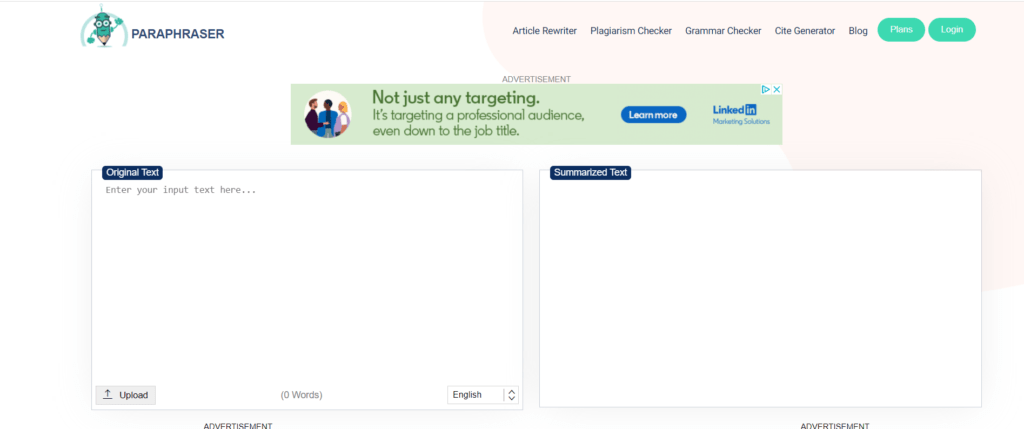
Task: Click the people illustration in the ad
Action: point(328,114)
